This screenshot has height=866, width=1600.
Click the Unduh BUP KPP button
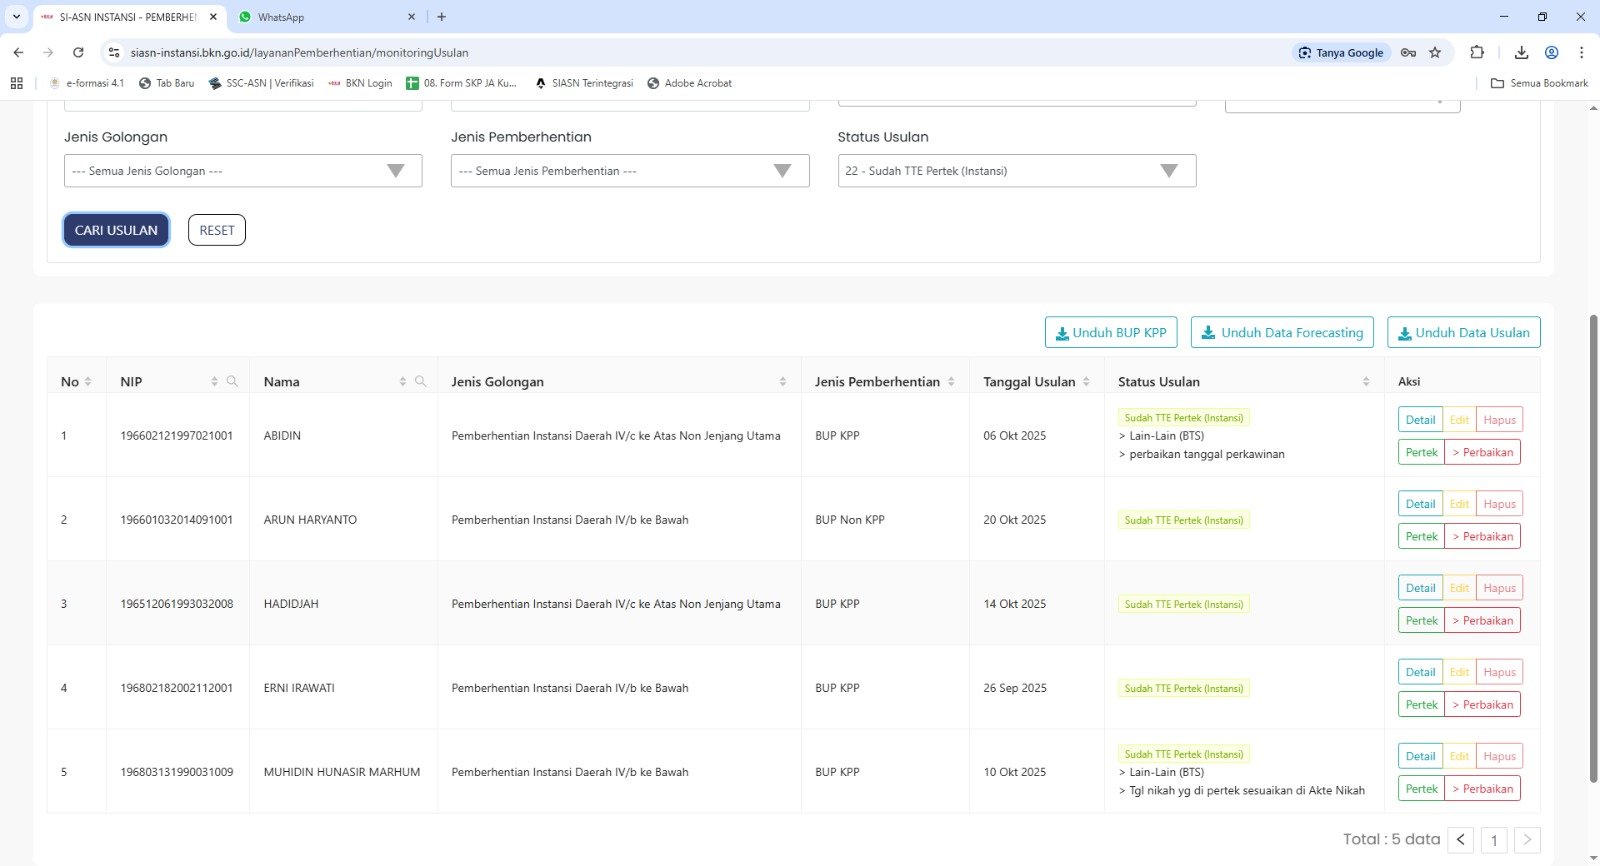pos(1111,333)
